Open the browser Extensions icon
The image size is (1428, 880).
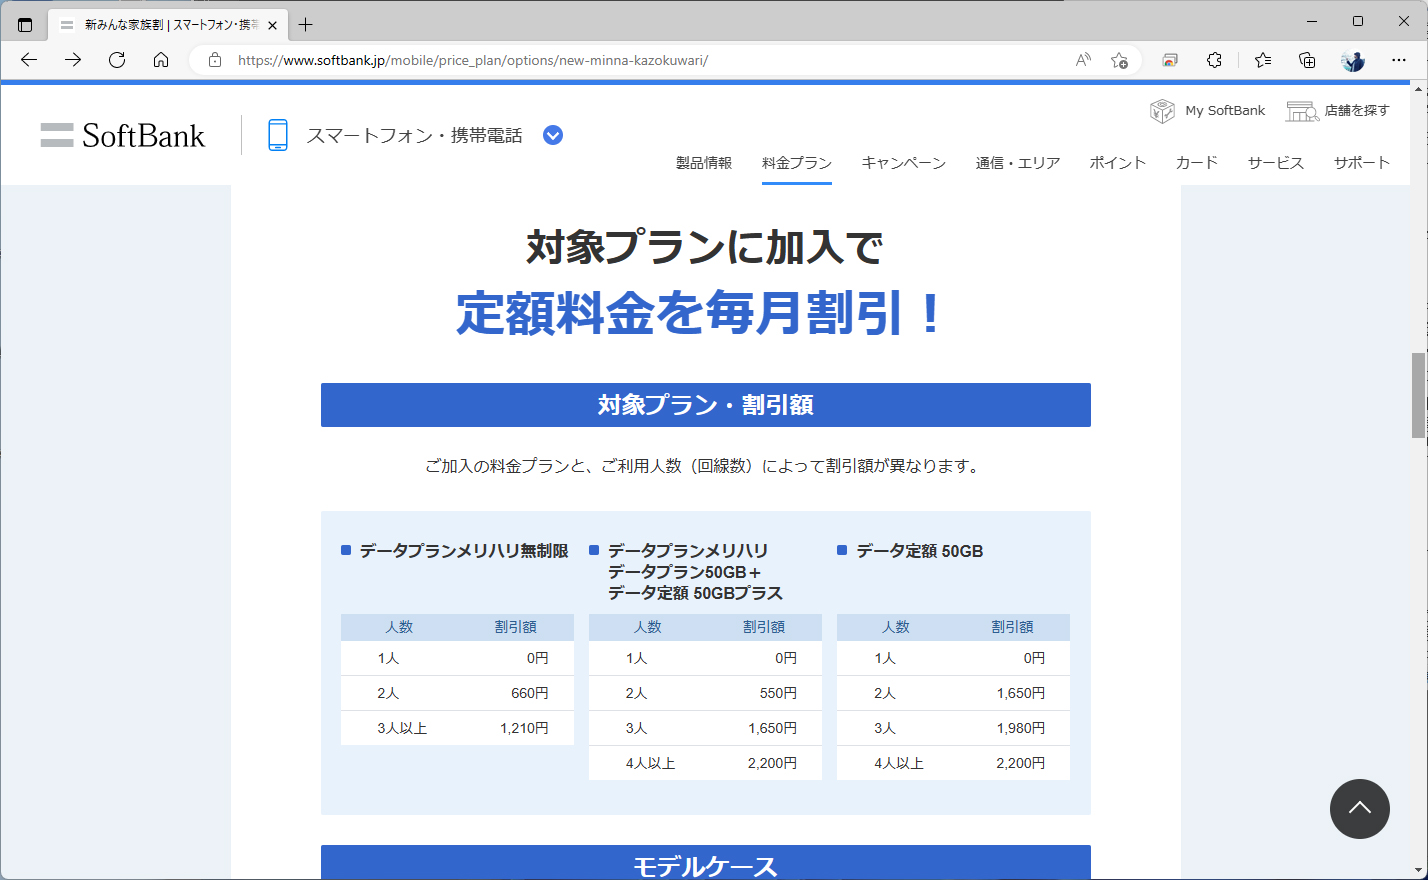click(x=1214, y=60)
